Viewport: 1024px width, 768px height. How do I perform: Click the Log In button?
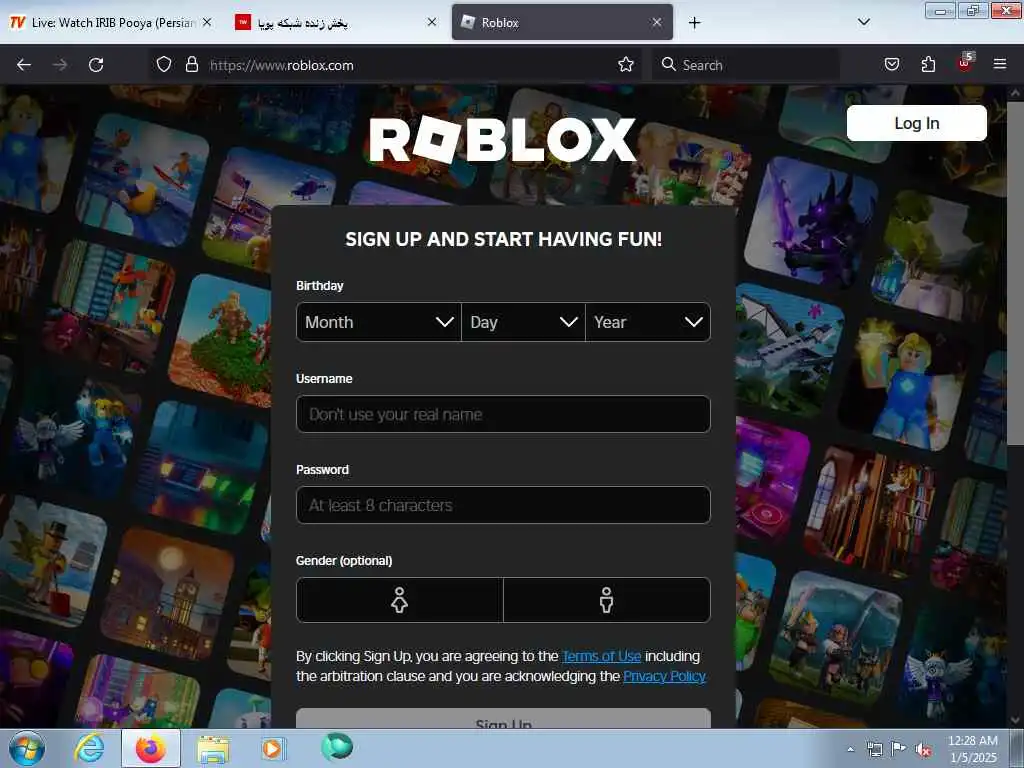(x=916, y=123)
